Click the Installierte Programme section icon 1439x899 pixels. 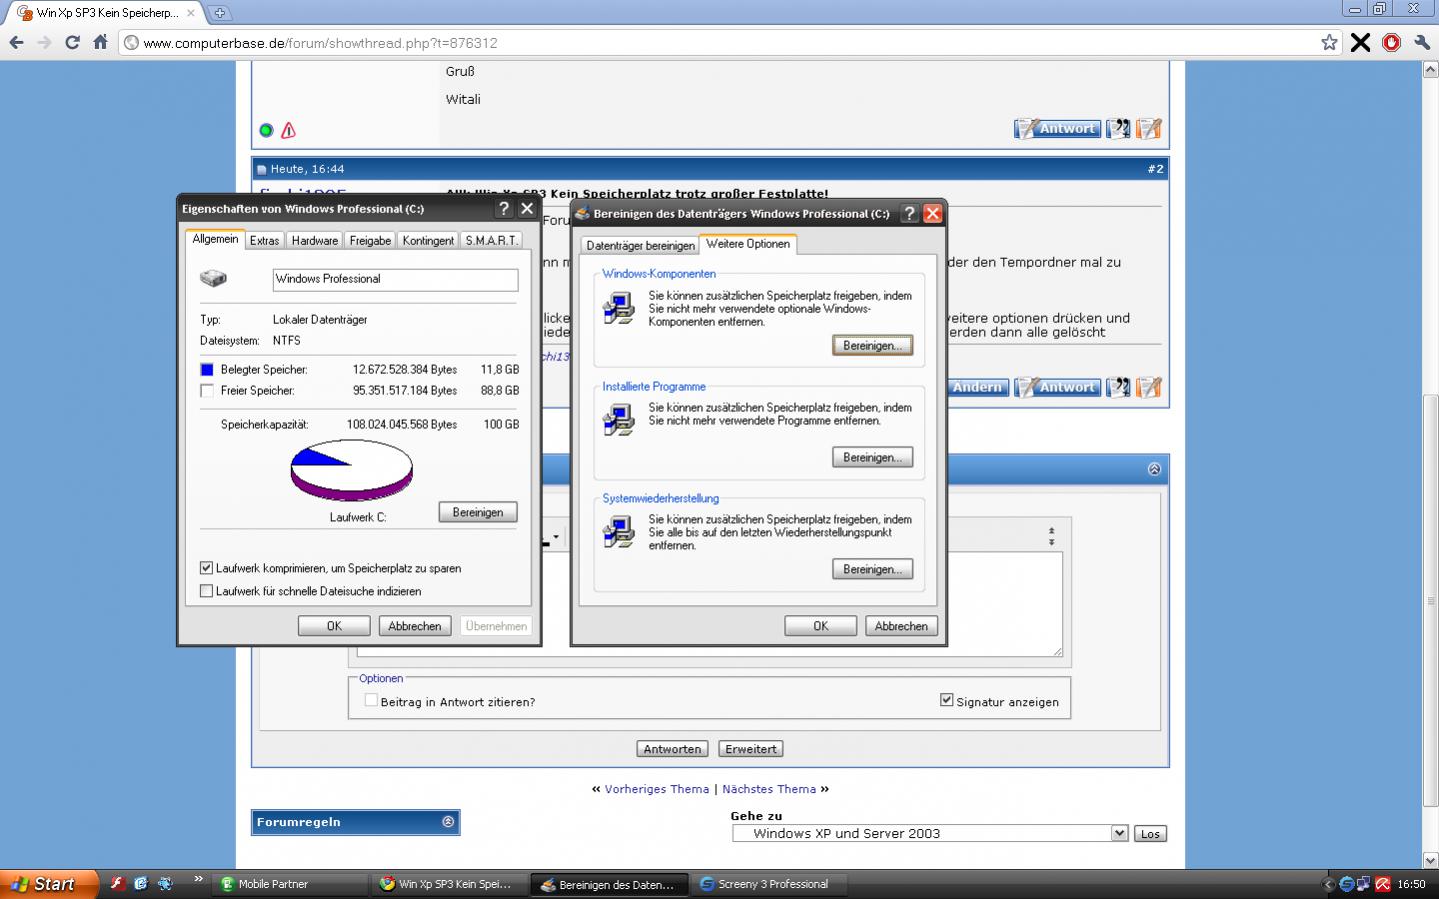click(x=619, y=420)
